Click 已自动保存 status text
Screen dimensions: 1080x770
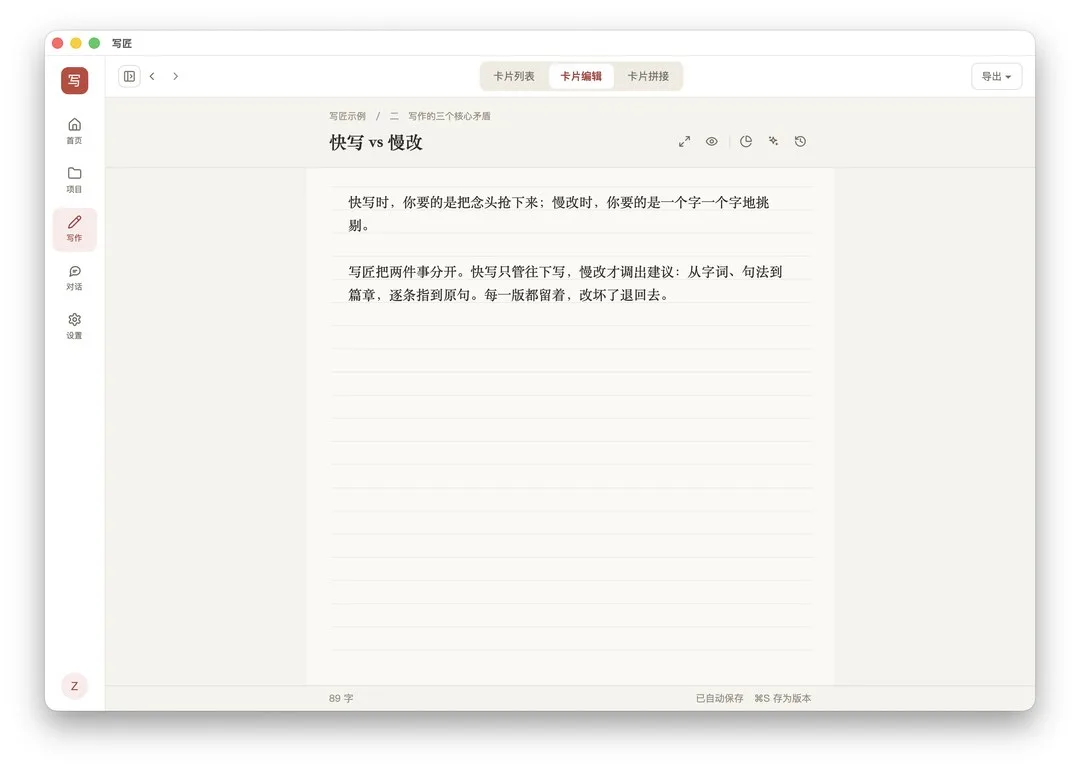(x=720, y=698)
